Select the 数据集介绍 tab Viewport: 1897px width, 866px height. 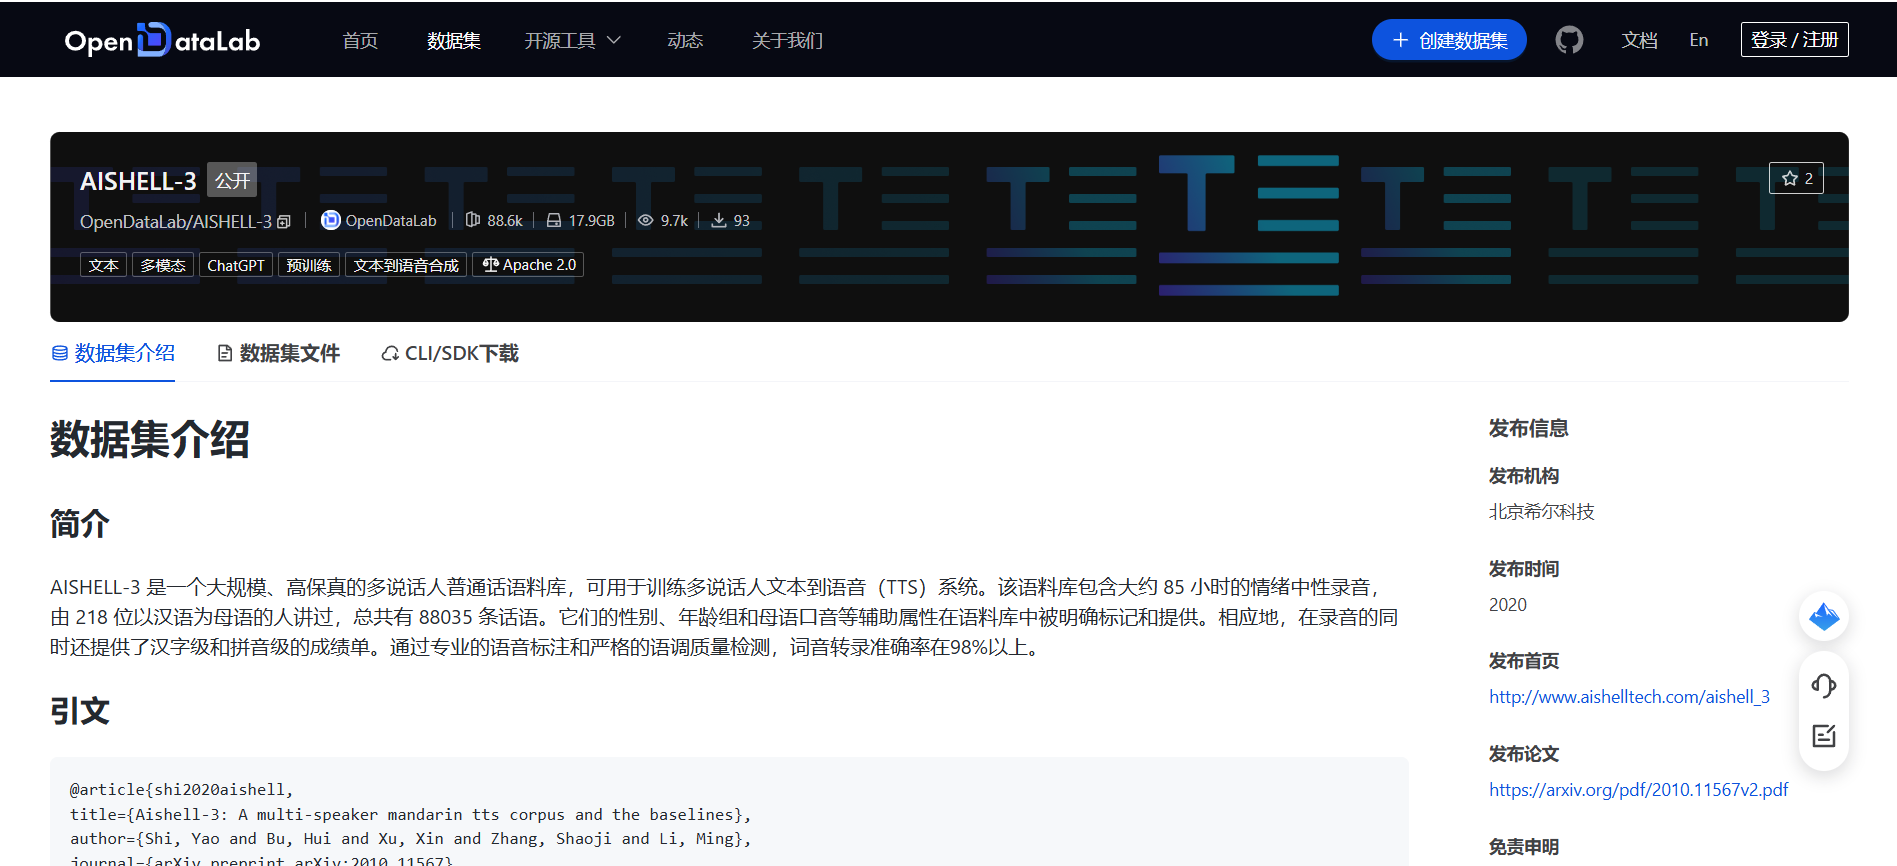click(113, 353)
